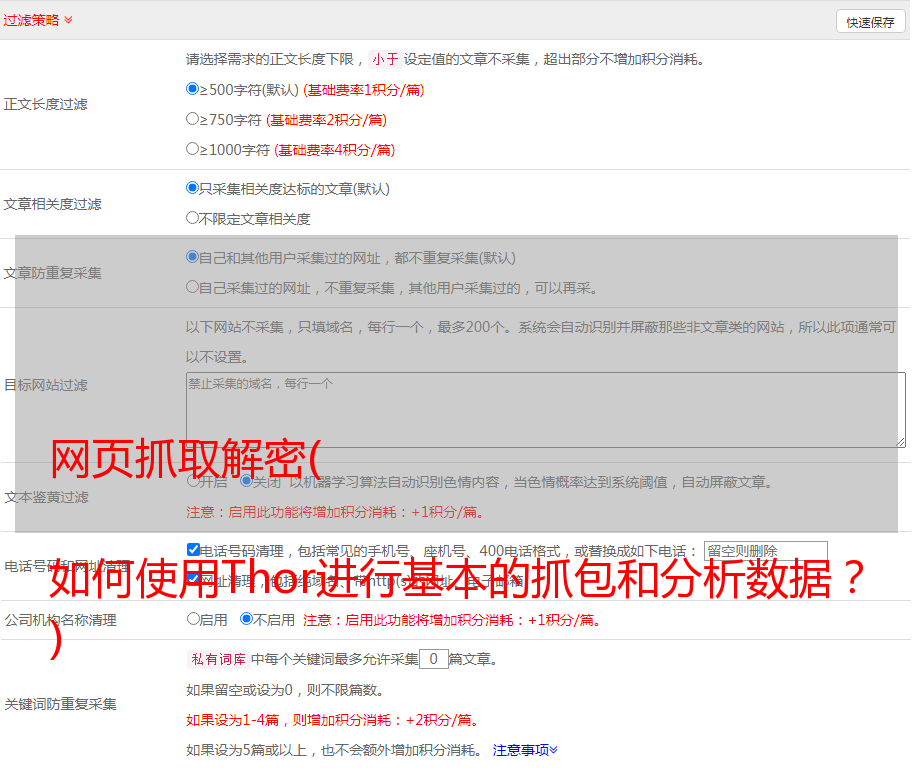Click the red 注意 warning beside 不启用
The image size is (912, 768).
click(451, 620)
